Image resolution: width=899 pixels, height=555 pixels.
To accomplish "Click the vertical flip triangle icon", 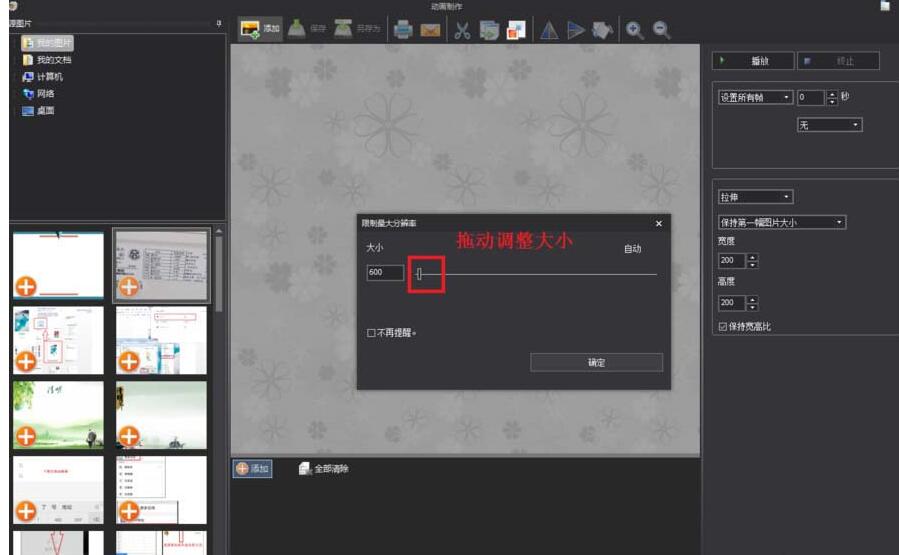I will (x=576, y=30).
